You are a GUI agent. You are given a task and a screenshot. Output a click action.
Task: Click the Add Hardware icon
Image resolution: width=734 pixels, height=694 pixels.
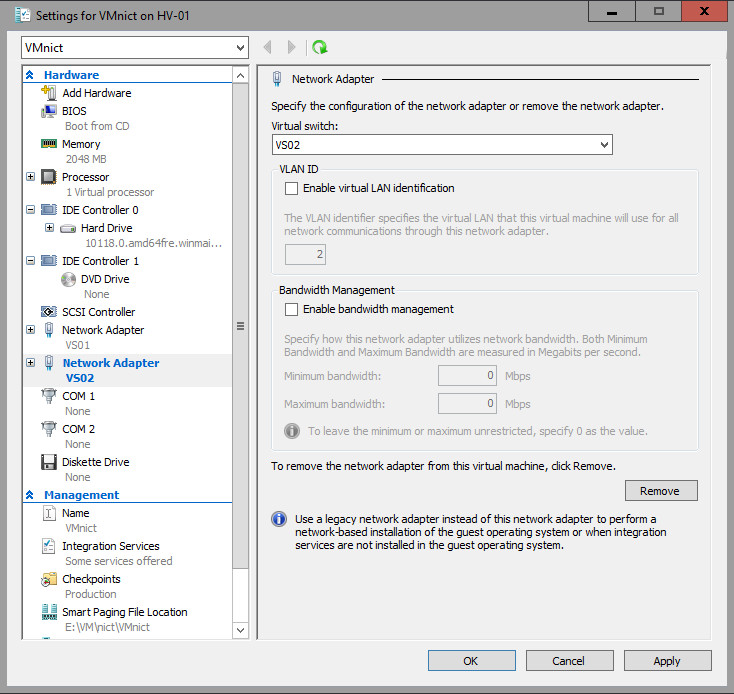coord(49,93)
